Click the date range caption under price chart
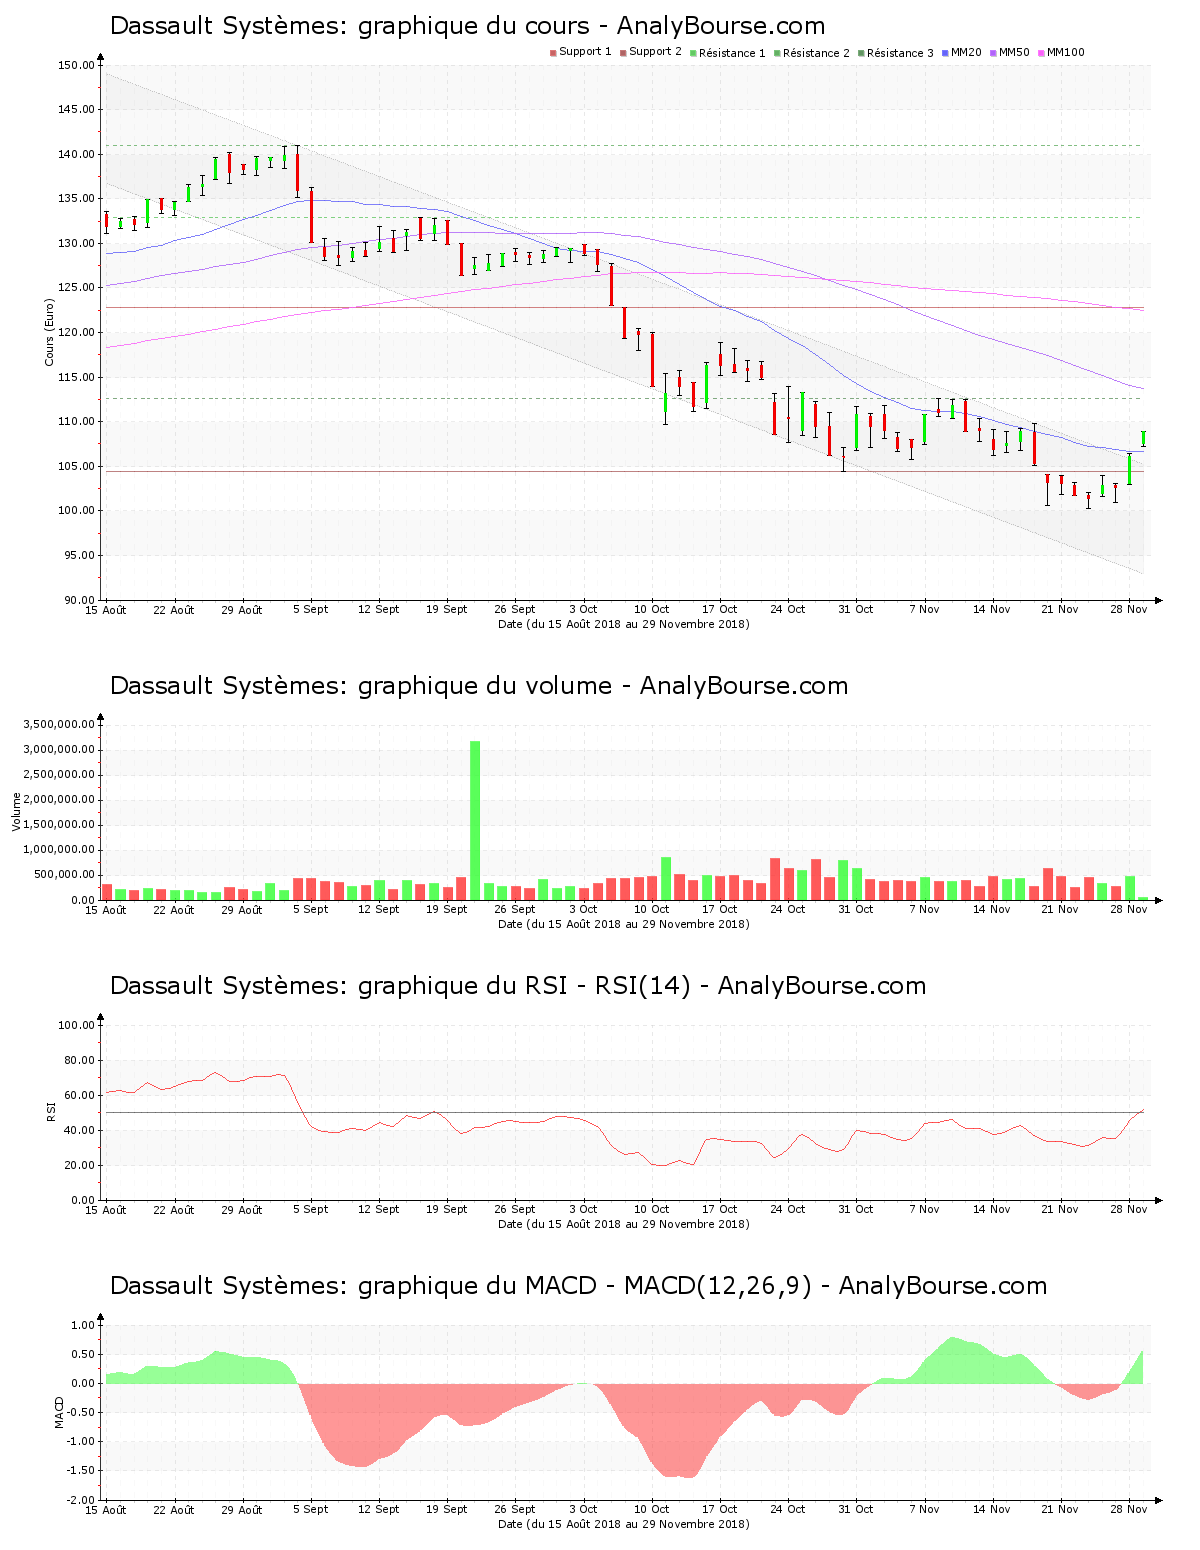 624,624
